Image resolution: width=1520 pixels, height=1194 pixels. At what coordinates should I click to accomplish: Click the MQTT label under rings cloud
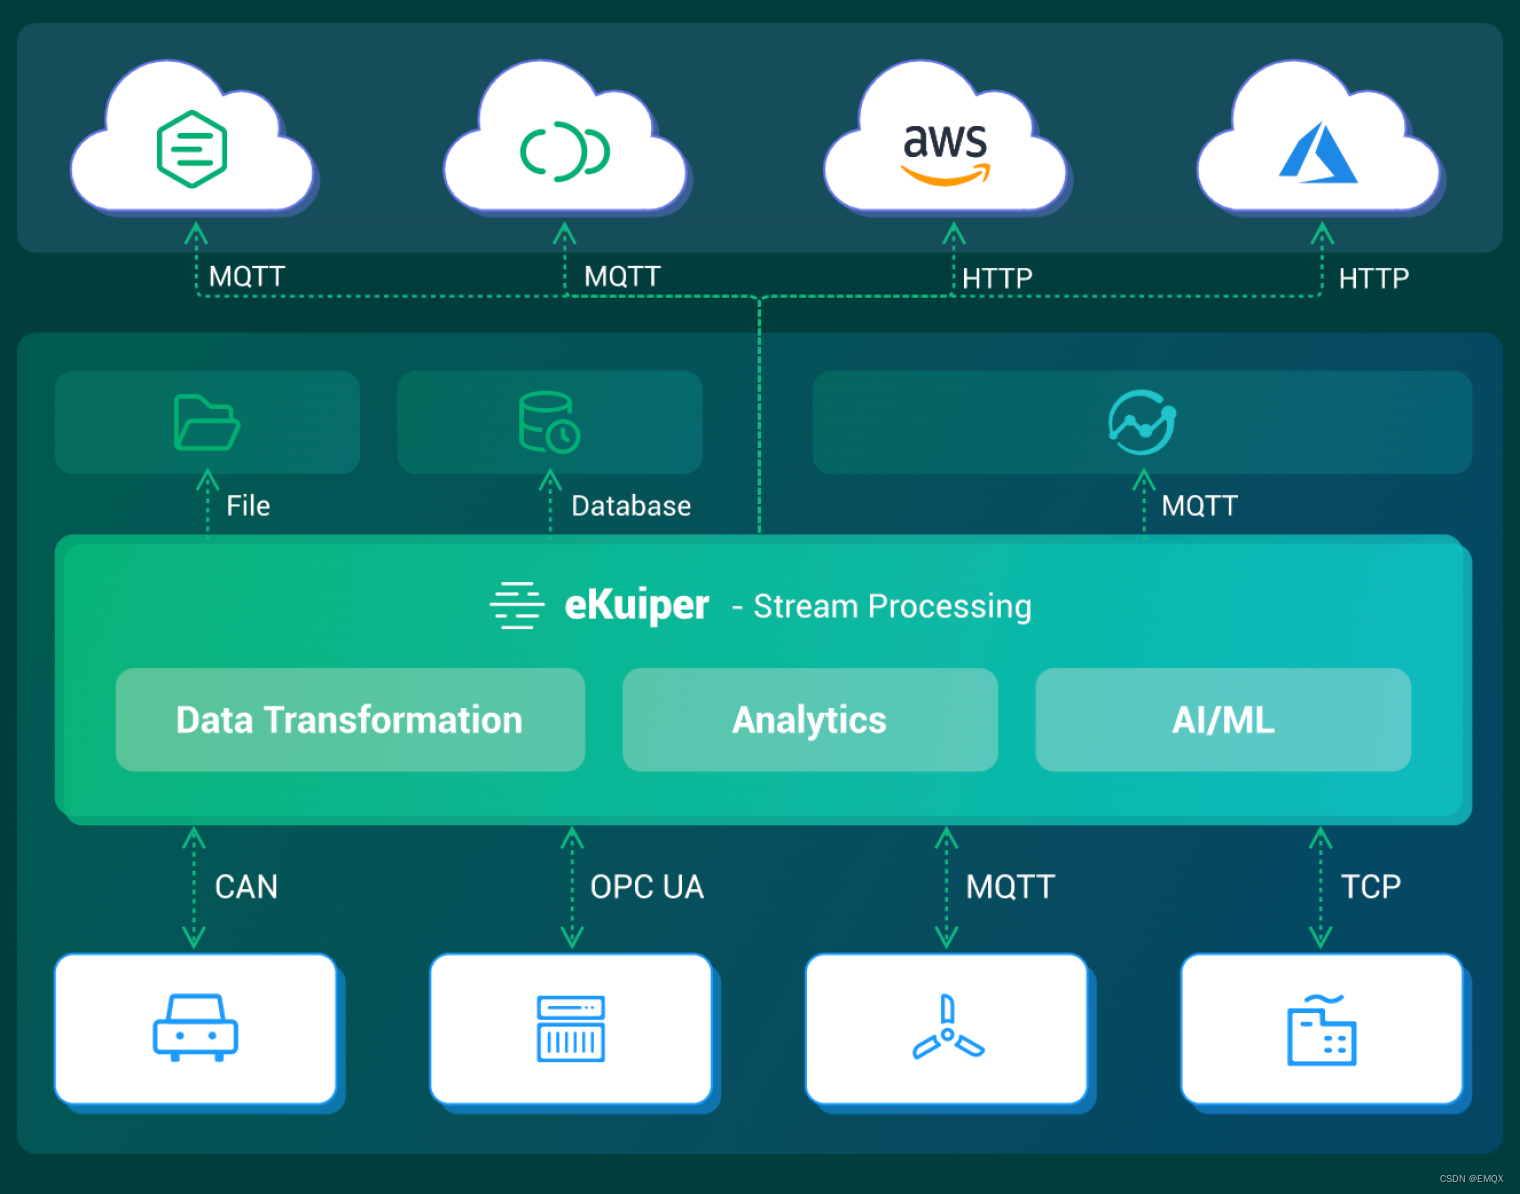pos(622,277)
